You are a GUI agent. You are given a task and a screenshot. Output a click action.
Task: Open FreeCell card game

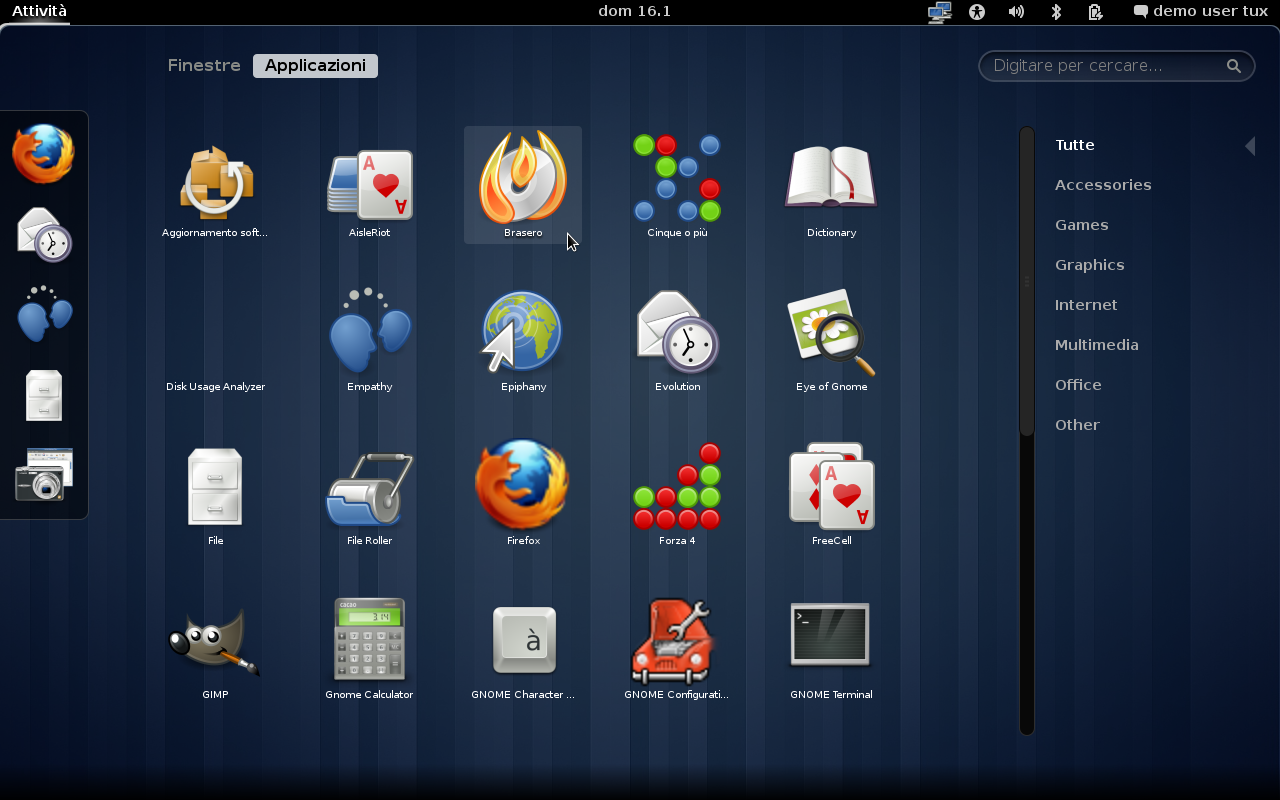coord(831,494)
